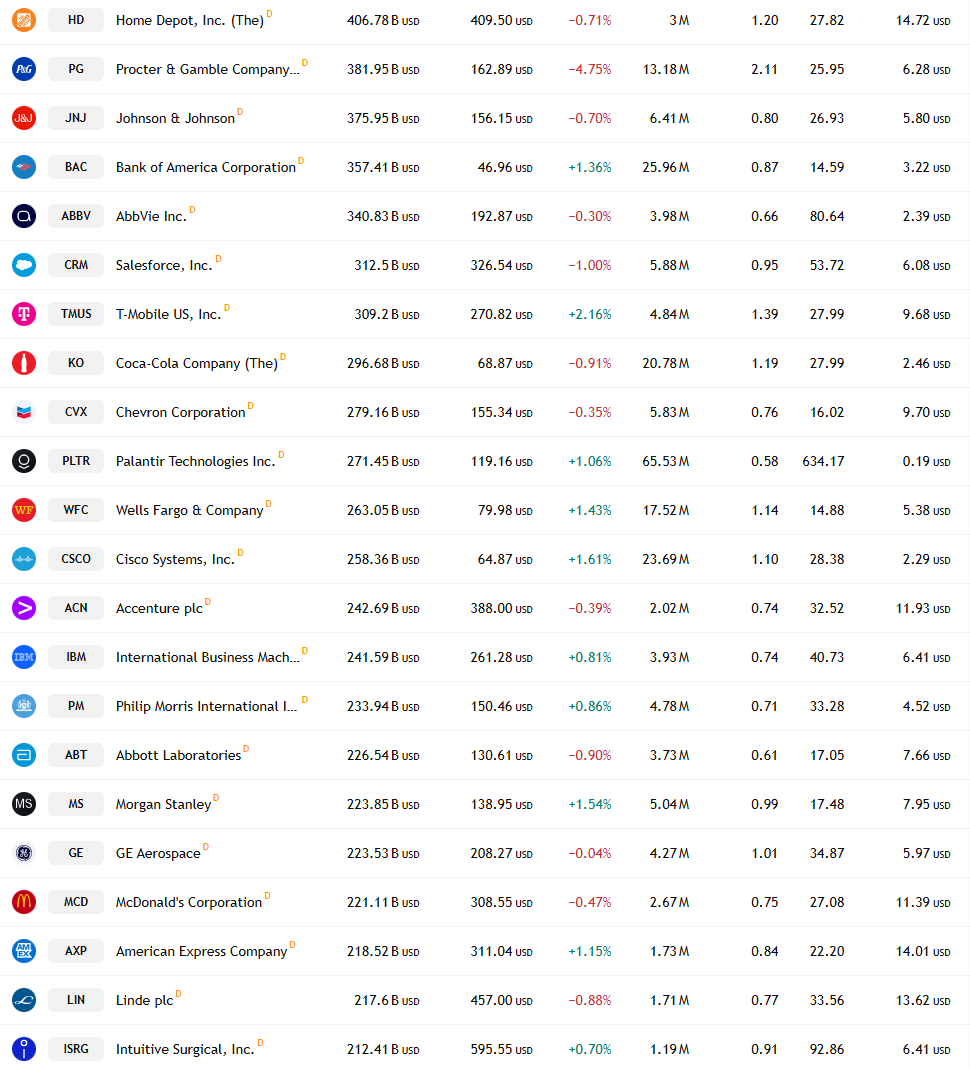
Task: Click the AbbVie logo icon
Action: coord(24,216)
